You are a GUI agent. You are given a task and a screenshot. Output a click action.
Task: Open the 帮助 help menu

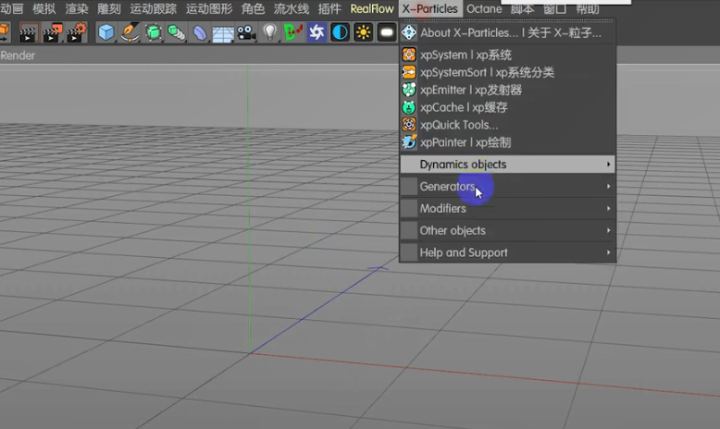587,10
